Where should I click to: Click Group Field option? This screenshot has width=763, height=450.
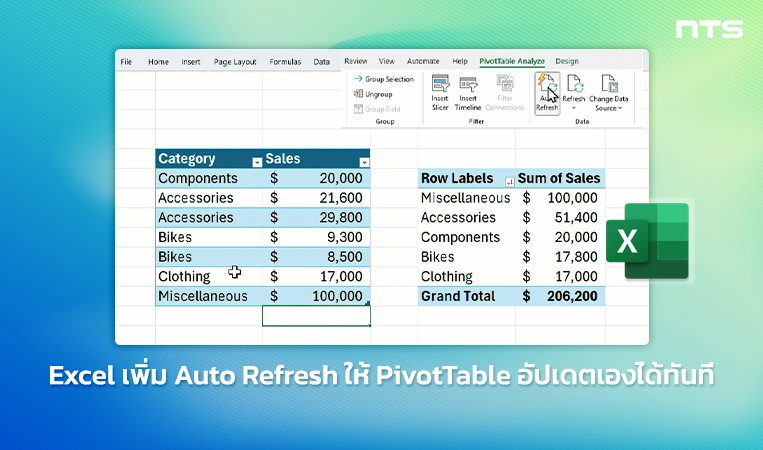click(x=377, y=109)
